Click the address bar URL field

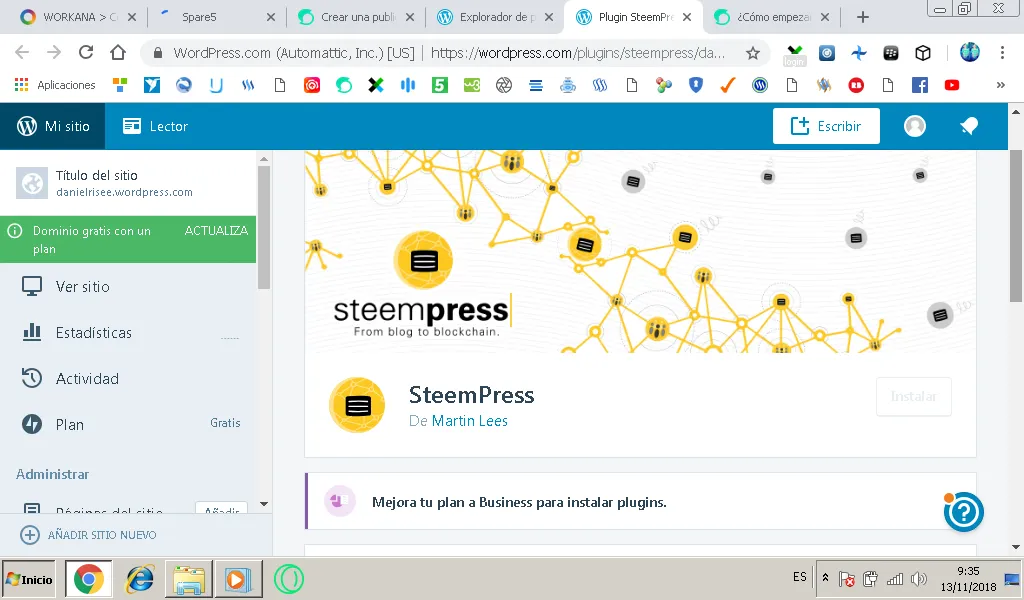click(449, 53)
